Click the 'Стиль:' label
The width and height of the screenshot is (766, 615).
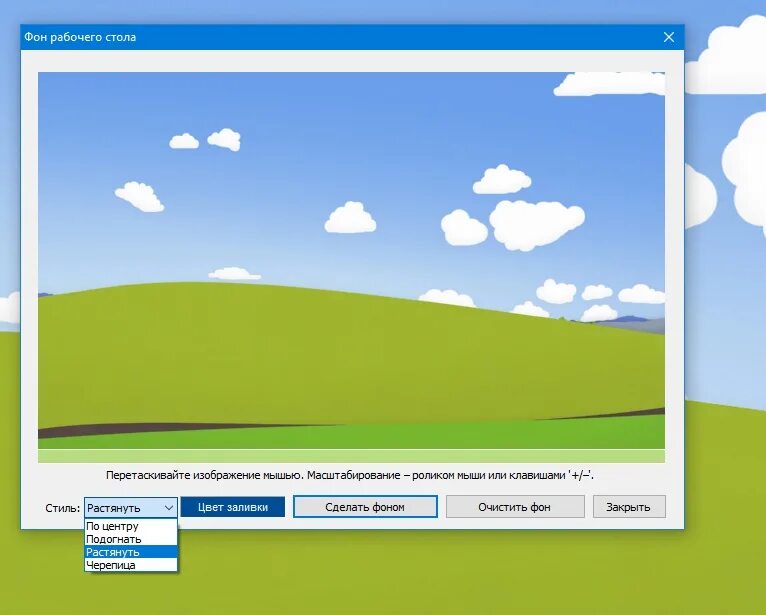pos(63,508)
